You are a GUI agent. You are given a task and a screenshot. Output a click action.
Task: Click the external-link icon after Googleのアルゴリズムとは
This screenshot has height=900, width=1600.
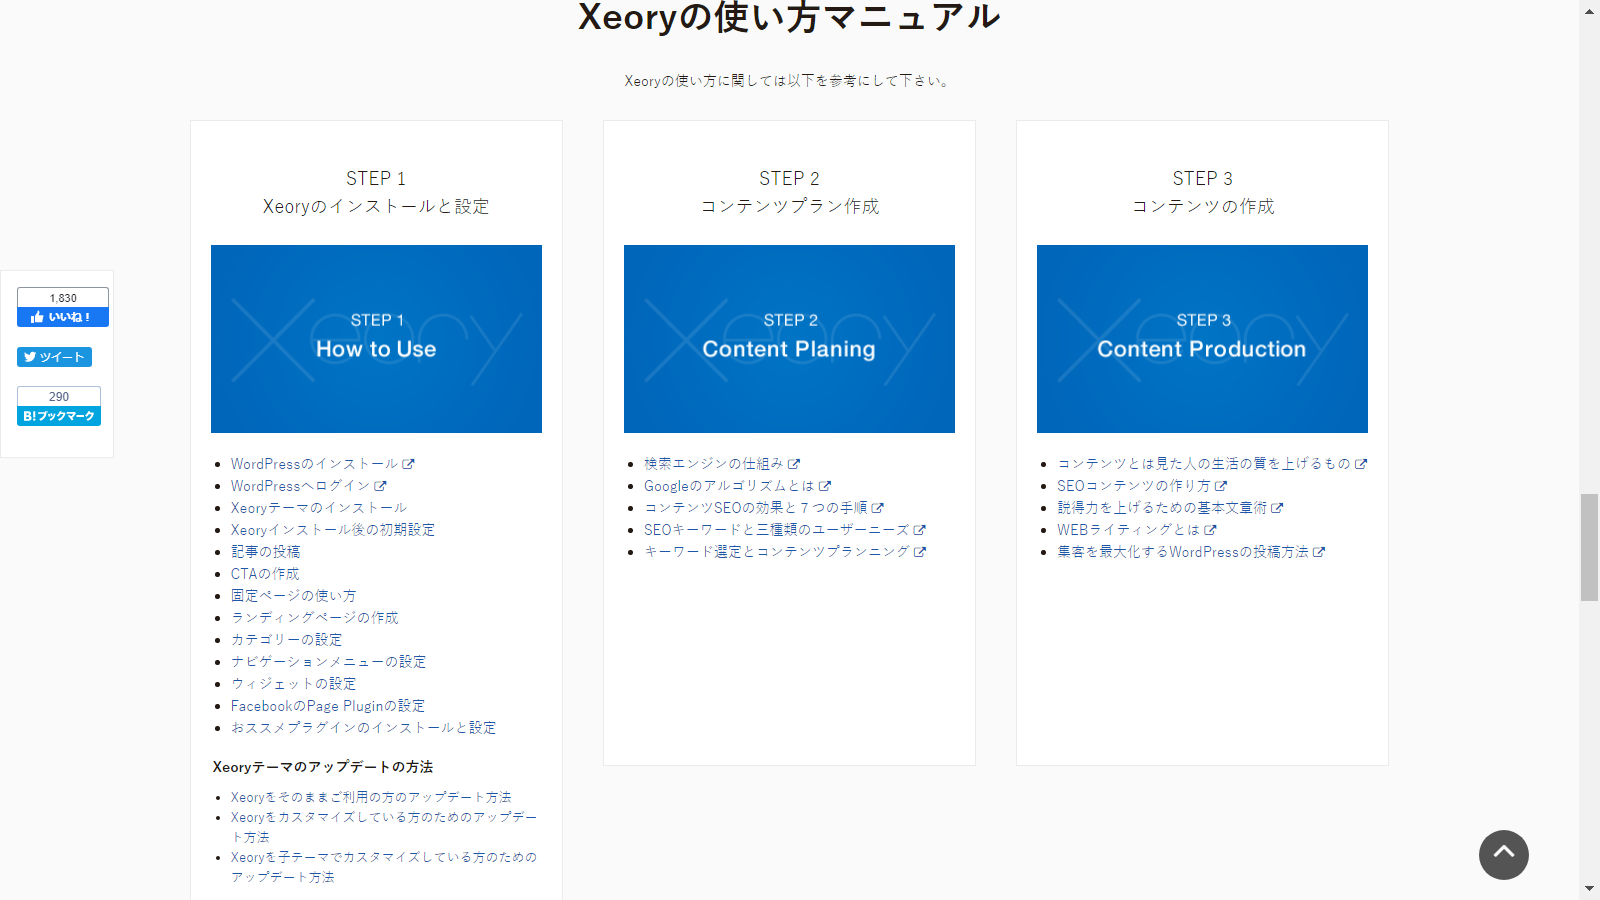point(825,486)
